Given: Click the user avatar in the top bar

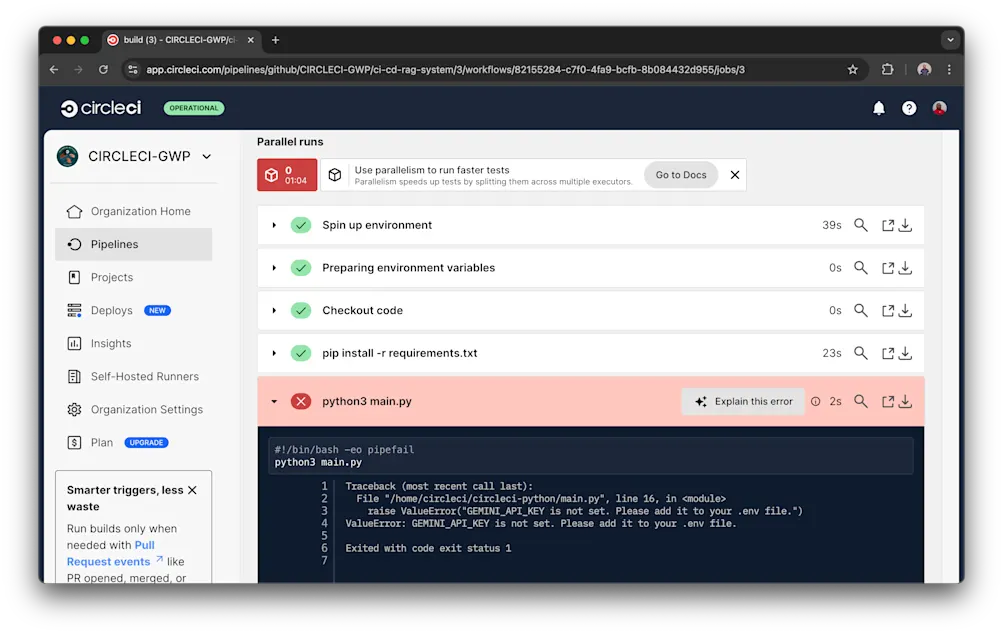Looking at the screenshot, I should 938,108.
